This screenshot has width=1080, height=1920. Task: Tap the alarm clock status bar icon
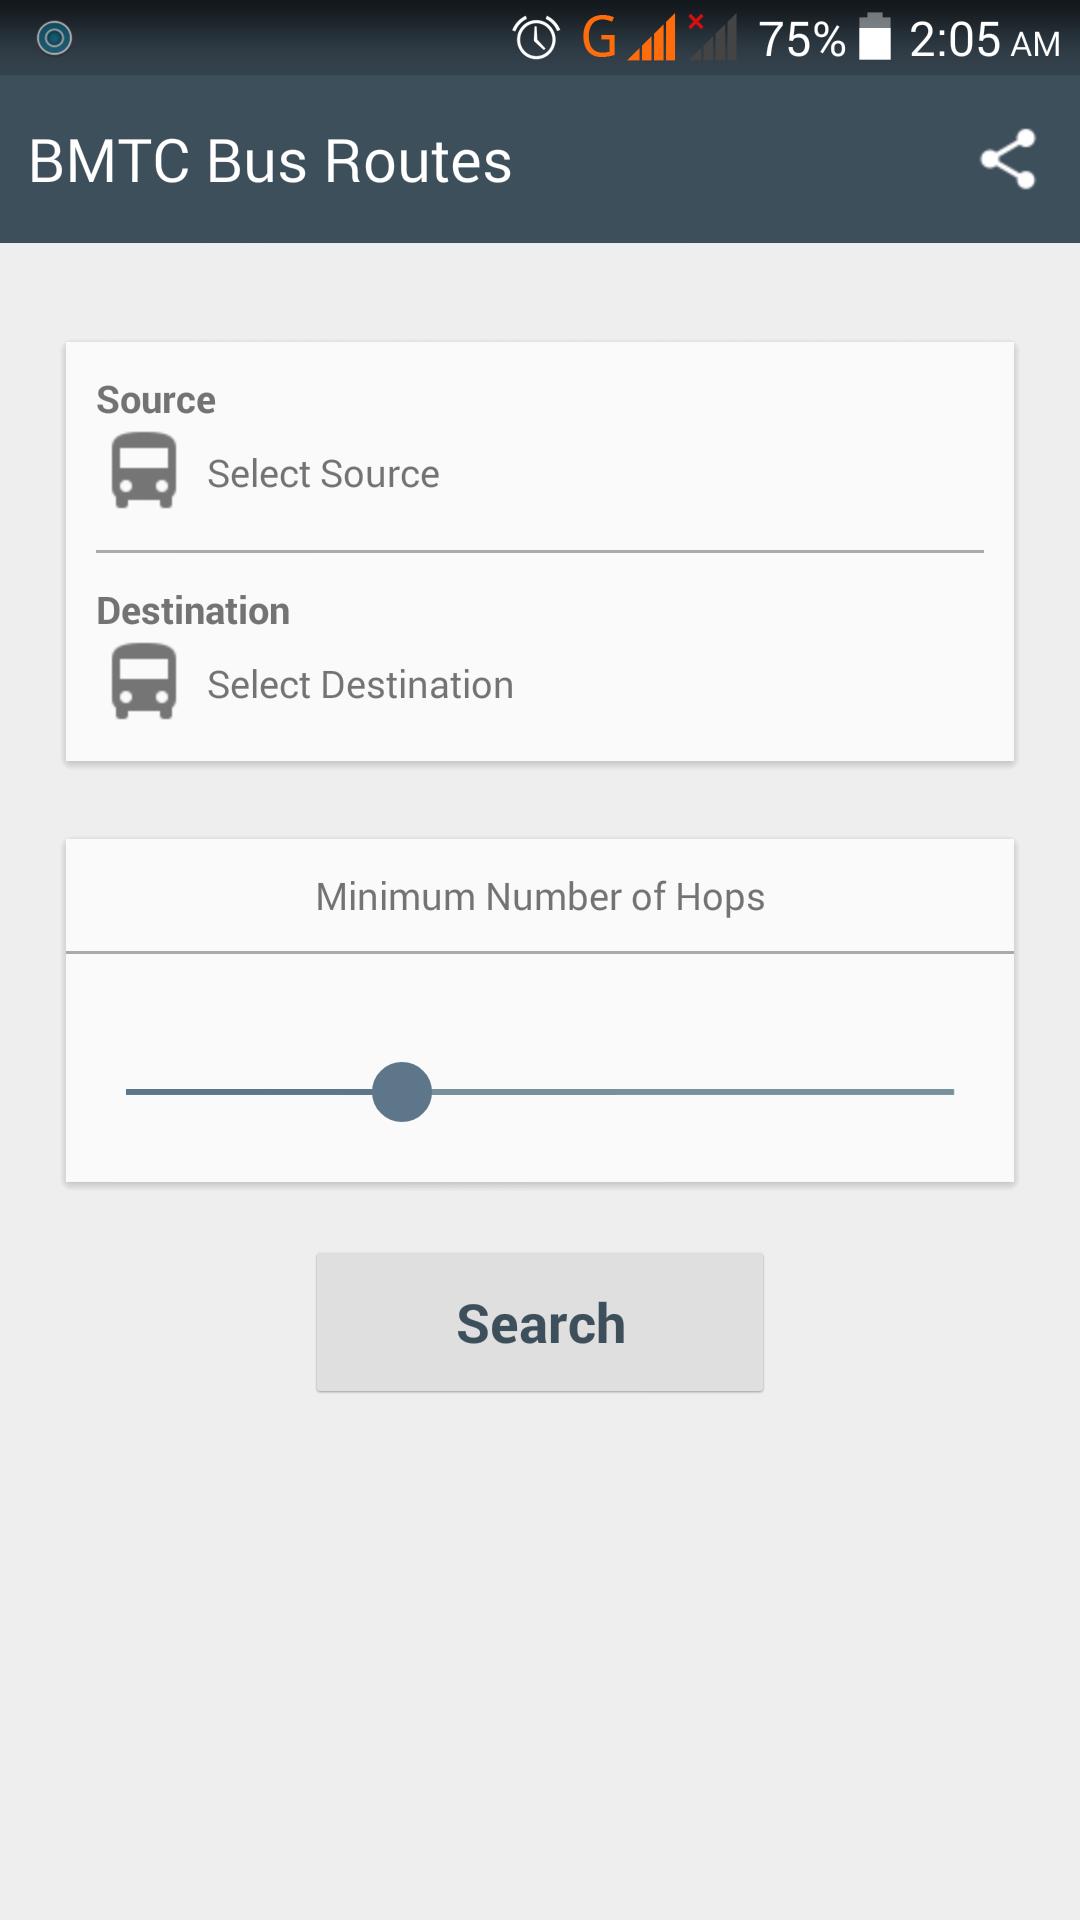[536, 39]
